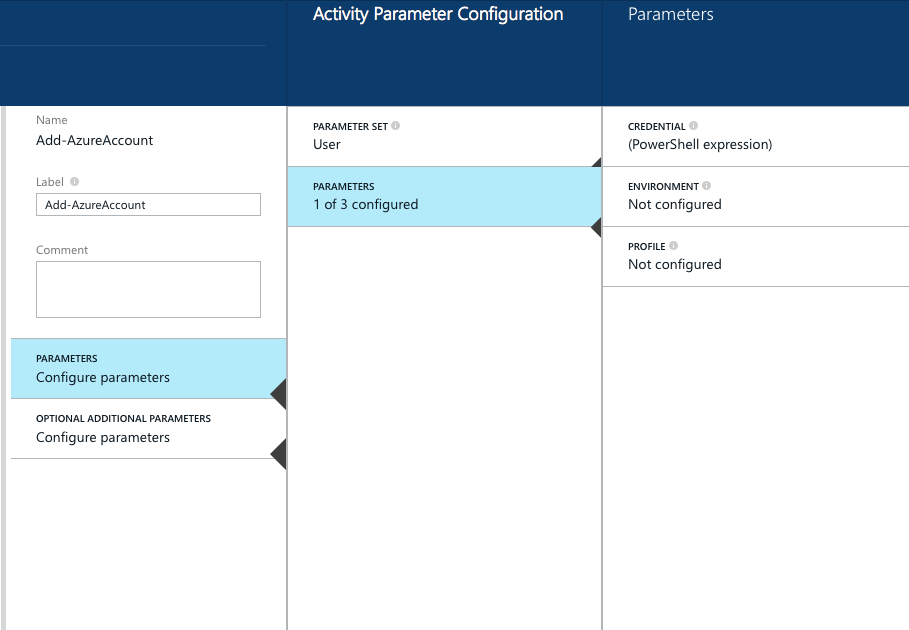Click the Parameters blade title

point(671,14)
